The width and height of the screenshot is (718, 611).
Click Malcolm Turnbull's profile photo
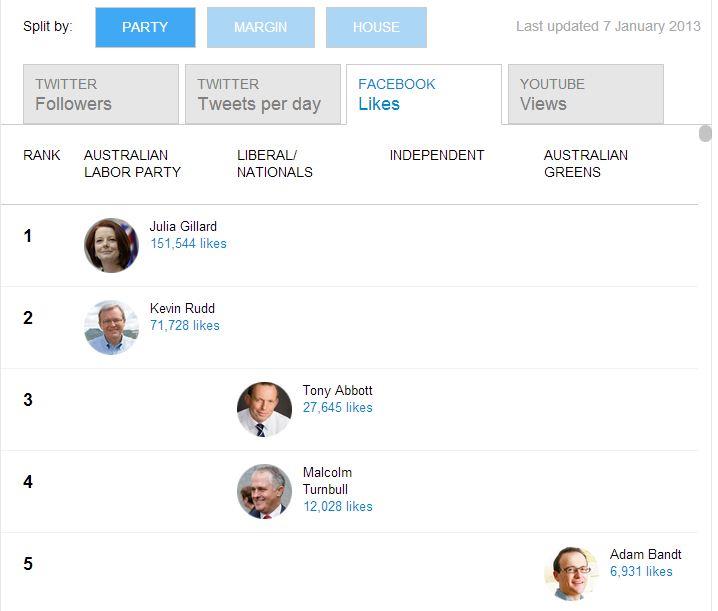click(264, 491)
